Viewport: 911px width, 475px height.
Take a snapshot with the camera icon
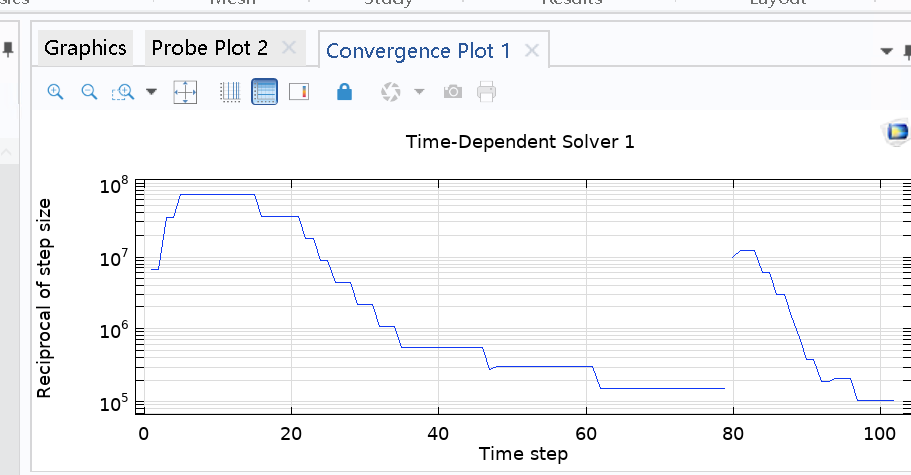(453, 92)
